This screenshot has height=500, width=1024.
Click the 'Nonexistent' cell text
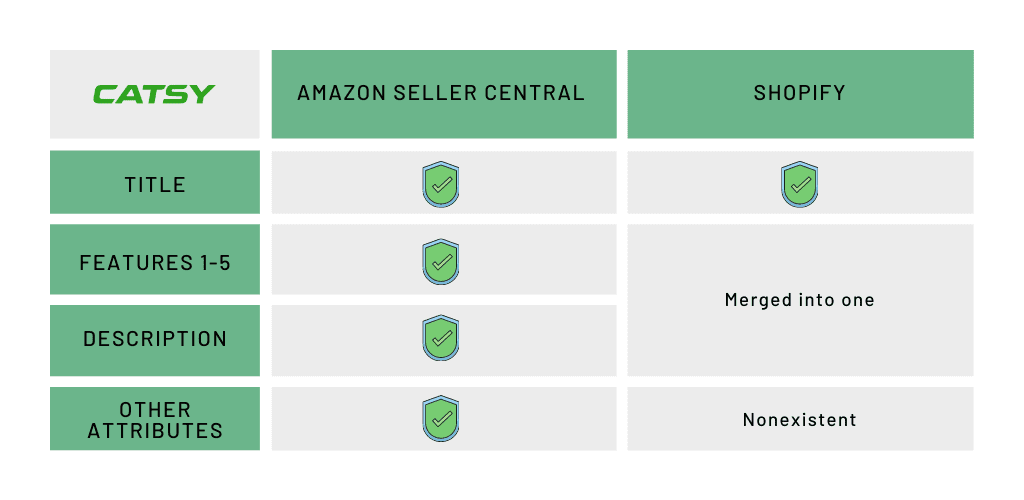pos(799,419)
